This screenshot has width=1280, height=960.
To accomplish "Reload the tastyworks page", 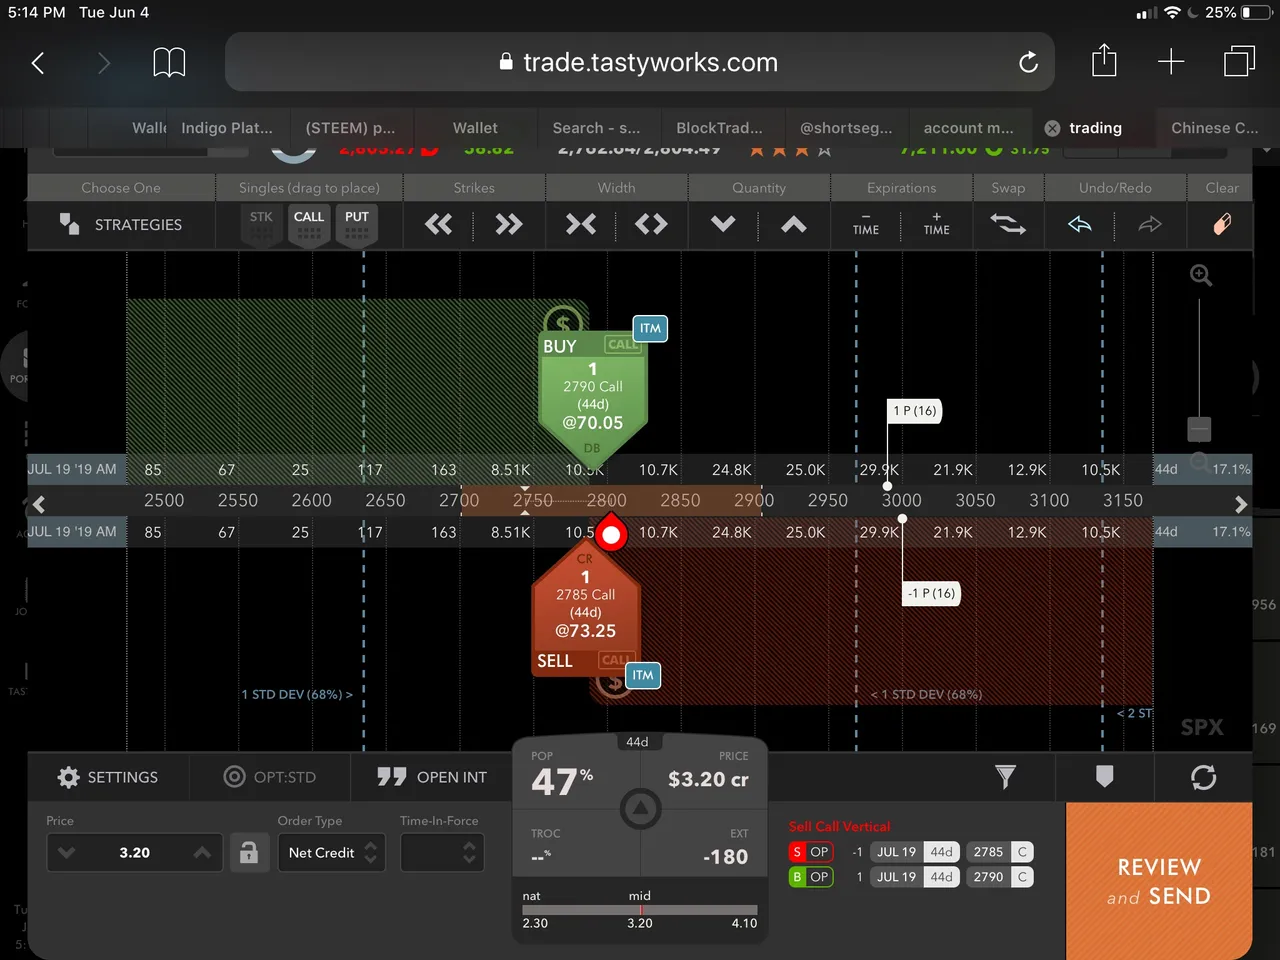I will [x=1028, y=63].
